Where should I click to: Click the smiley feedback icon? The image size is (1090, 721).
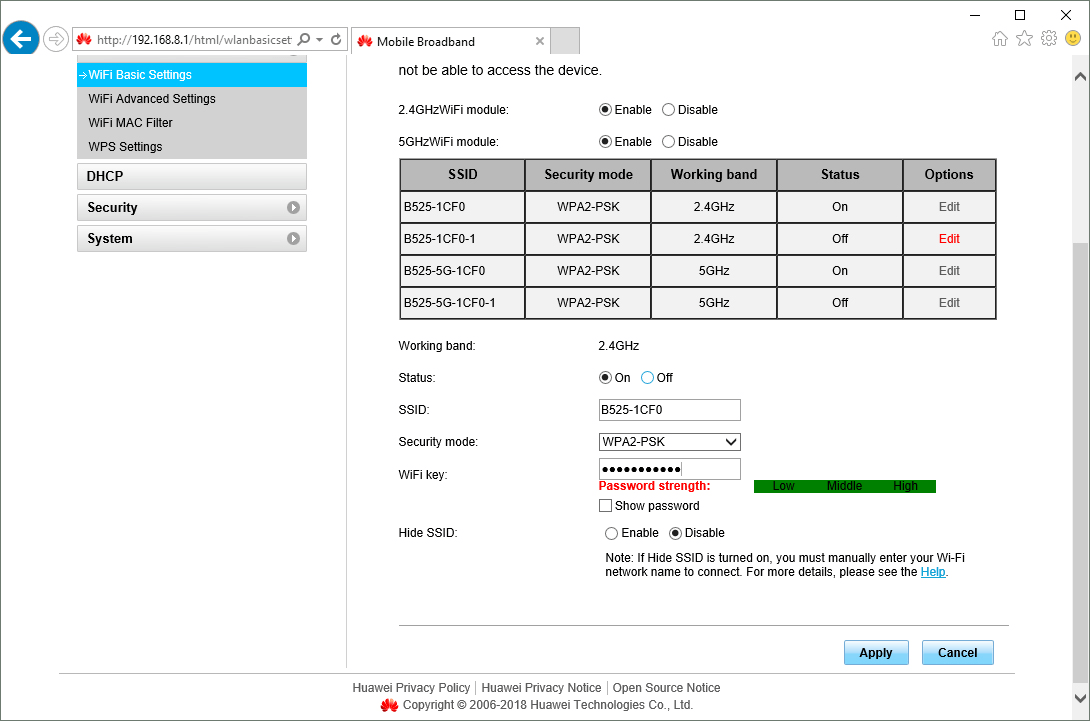[x=1073, y=38]
